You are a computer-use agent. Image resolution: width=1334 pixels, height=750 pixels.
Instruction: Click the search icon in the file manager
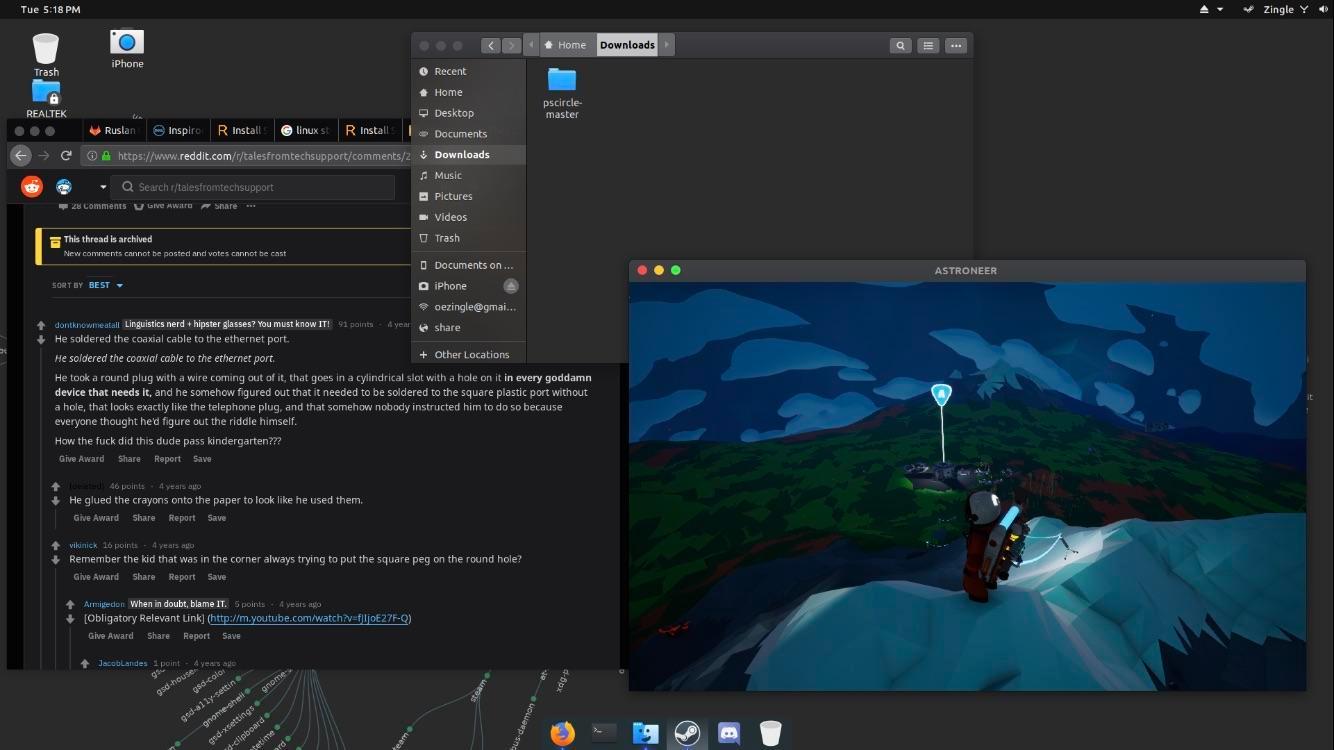pos(900,45)
